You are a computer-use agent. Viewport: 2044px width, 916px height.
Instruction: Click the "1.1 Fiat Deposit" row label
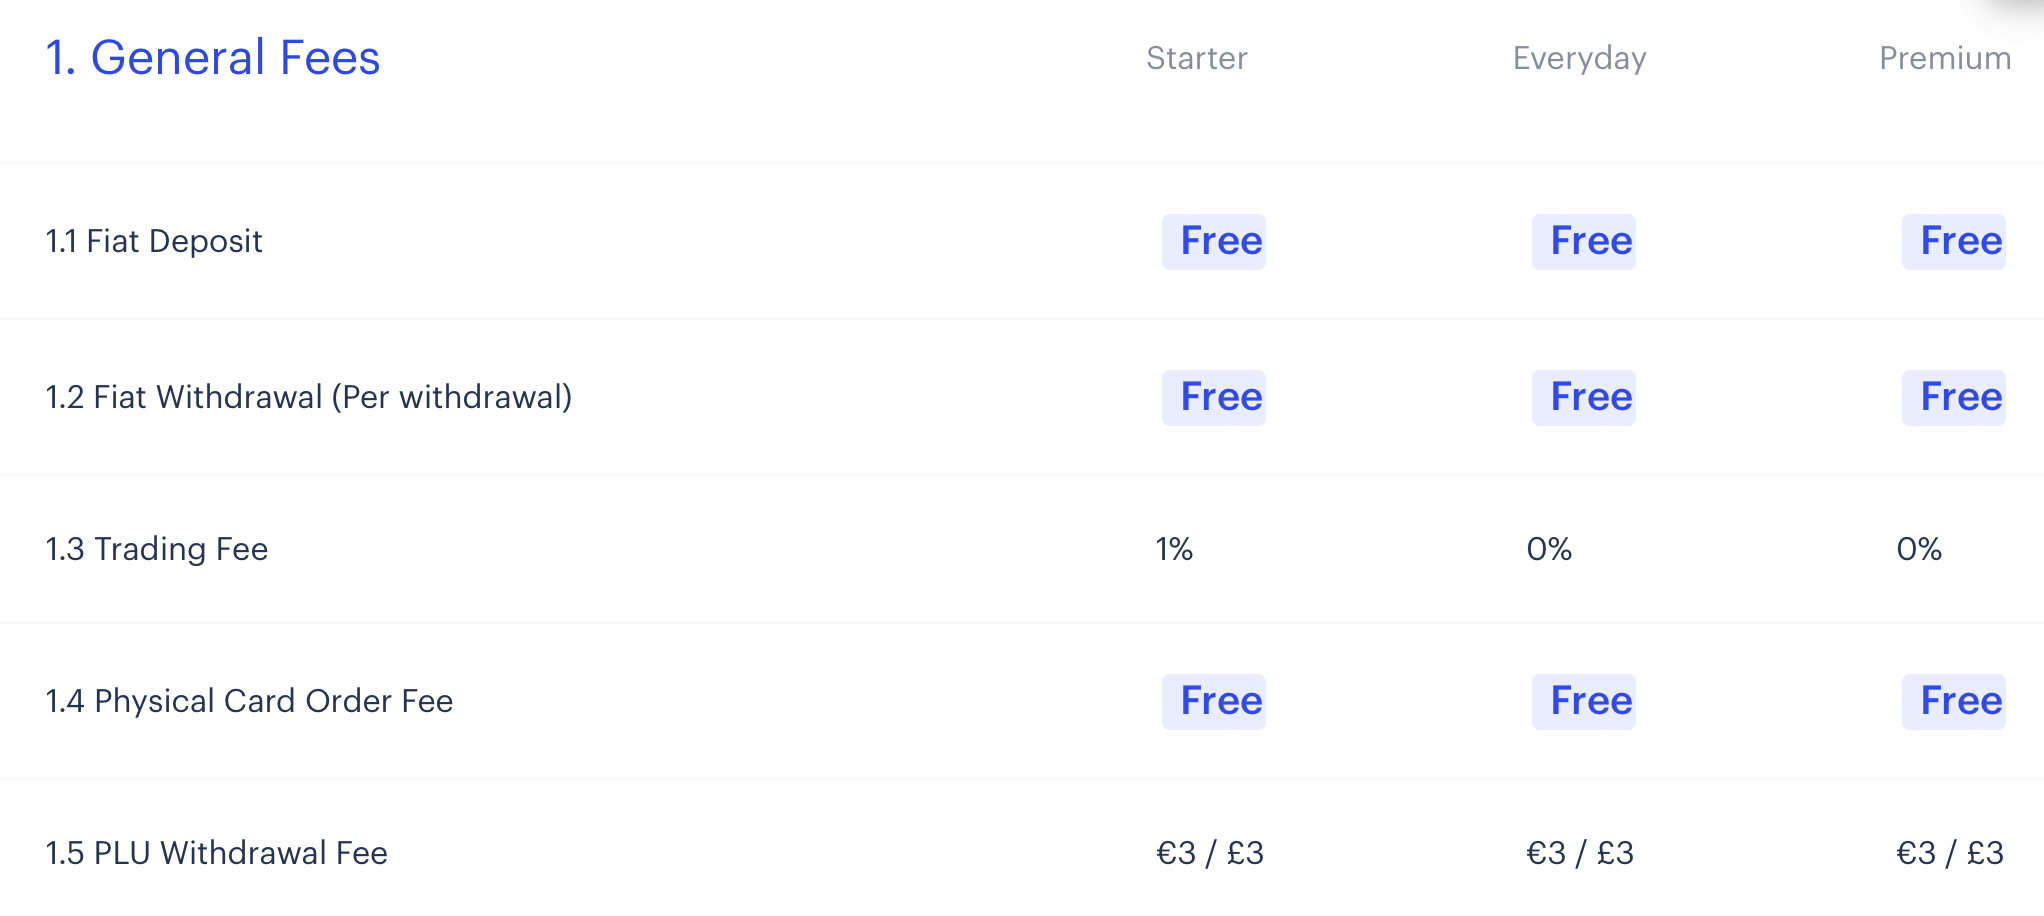point(154,242)
